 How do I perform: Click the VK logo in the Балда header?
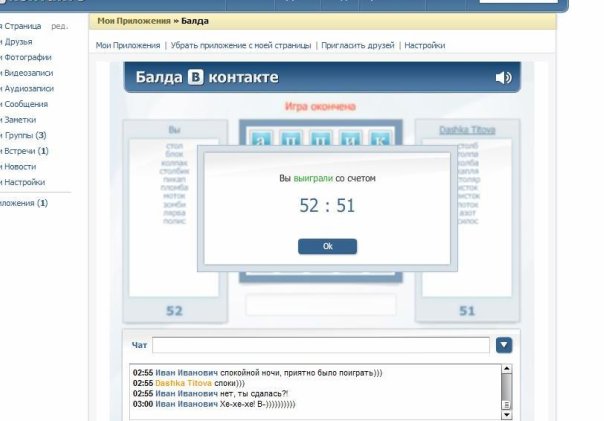[x=195, y=77]
